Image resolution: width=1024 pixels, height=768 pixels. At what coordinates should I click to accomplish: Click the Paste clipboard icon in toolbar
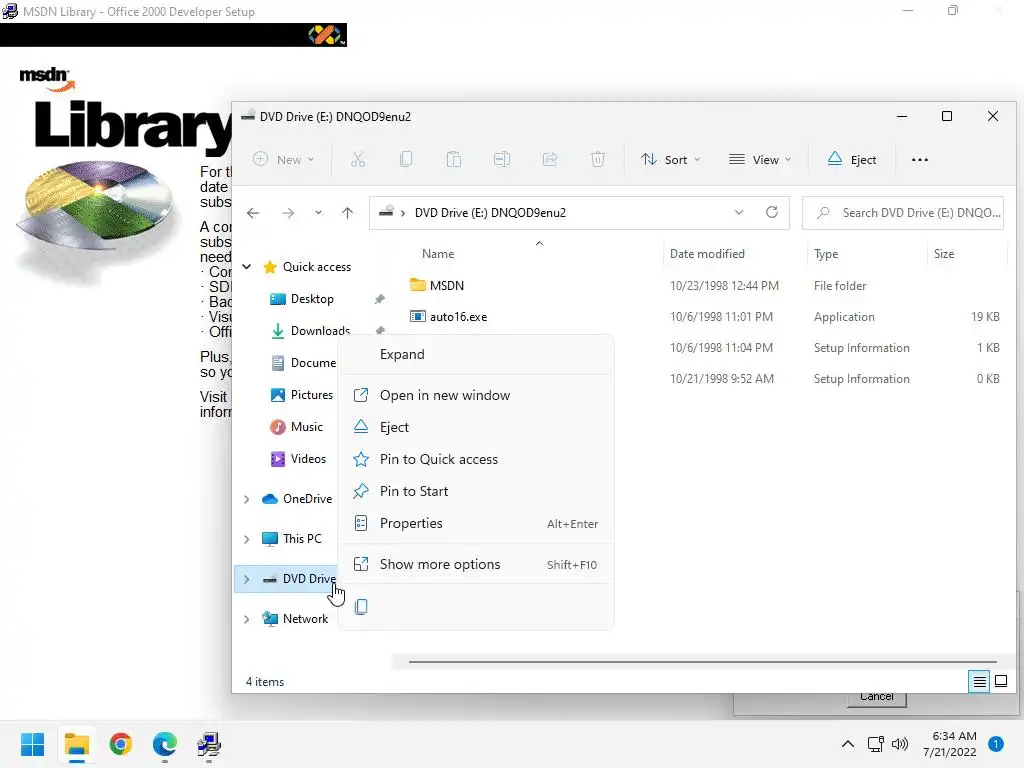pyautogui.click(x=454, y=159)
